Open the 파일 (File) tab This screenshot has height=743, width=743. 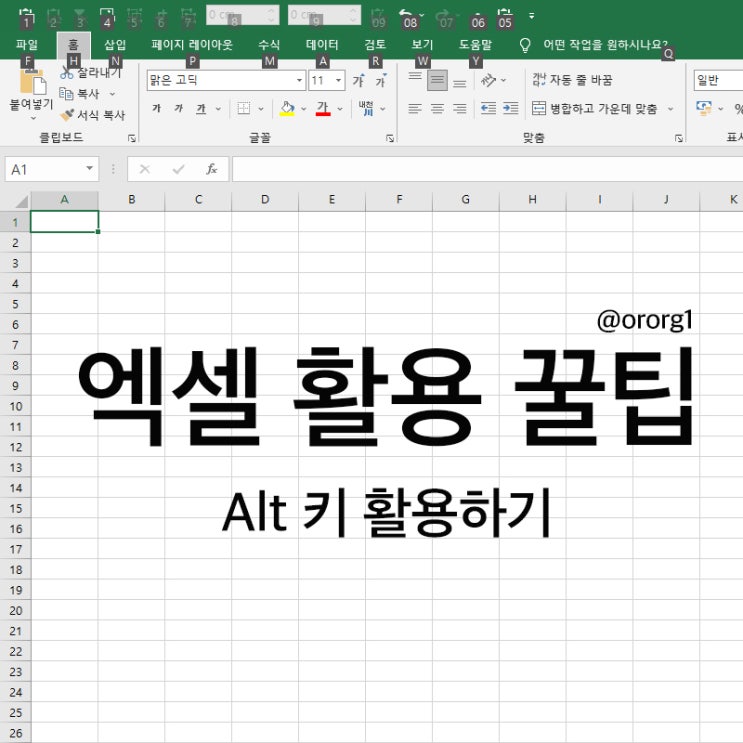(x=27, y=45)
